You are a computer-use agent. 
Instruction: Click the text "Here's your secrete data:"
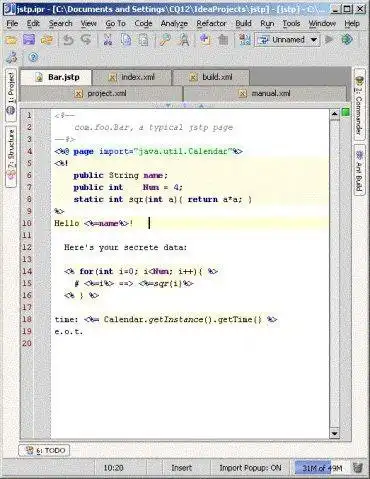pyautogui.click(x=126, y=247)
